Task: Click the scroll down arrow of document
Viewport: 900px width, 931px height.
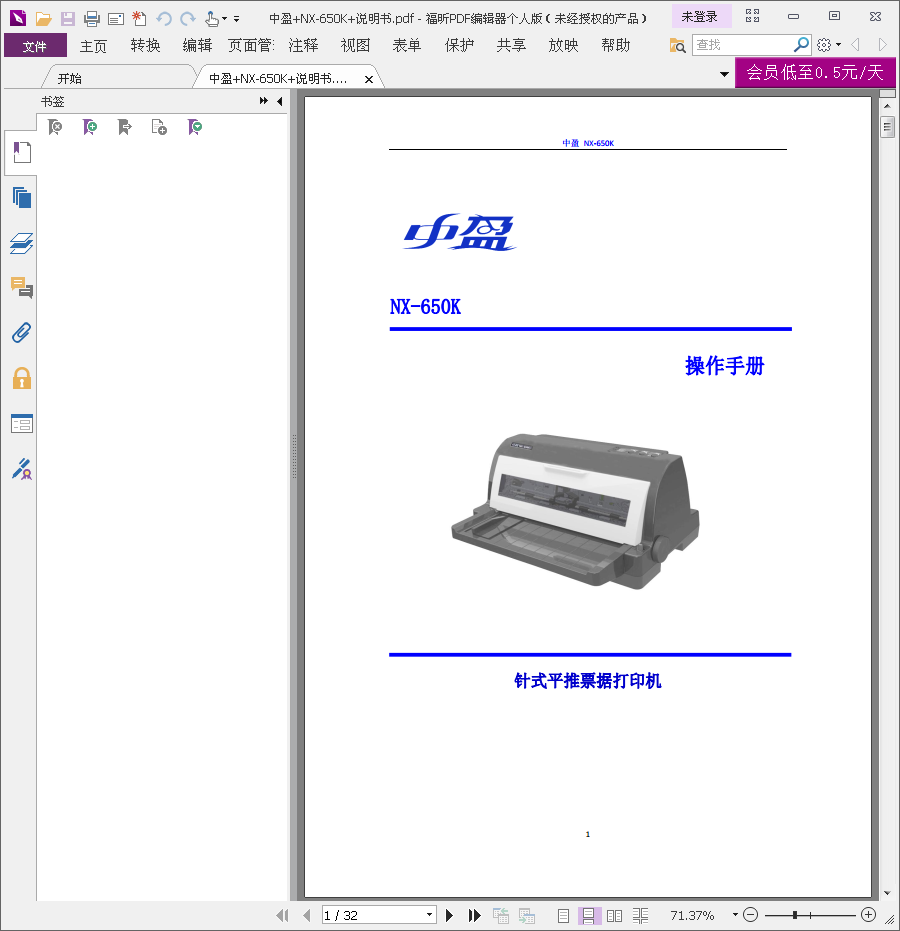Action: coord(887,893)
